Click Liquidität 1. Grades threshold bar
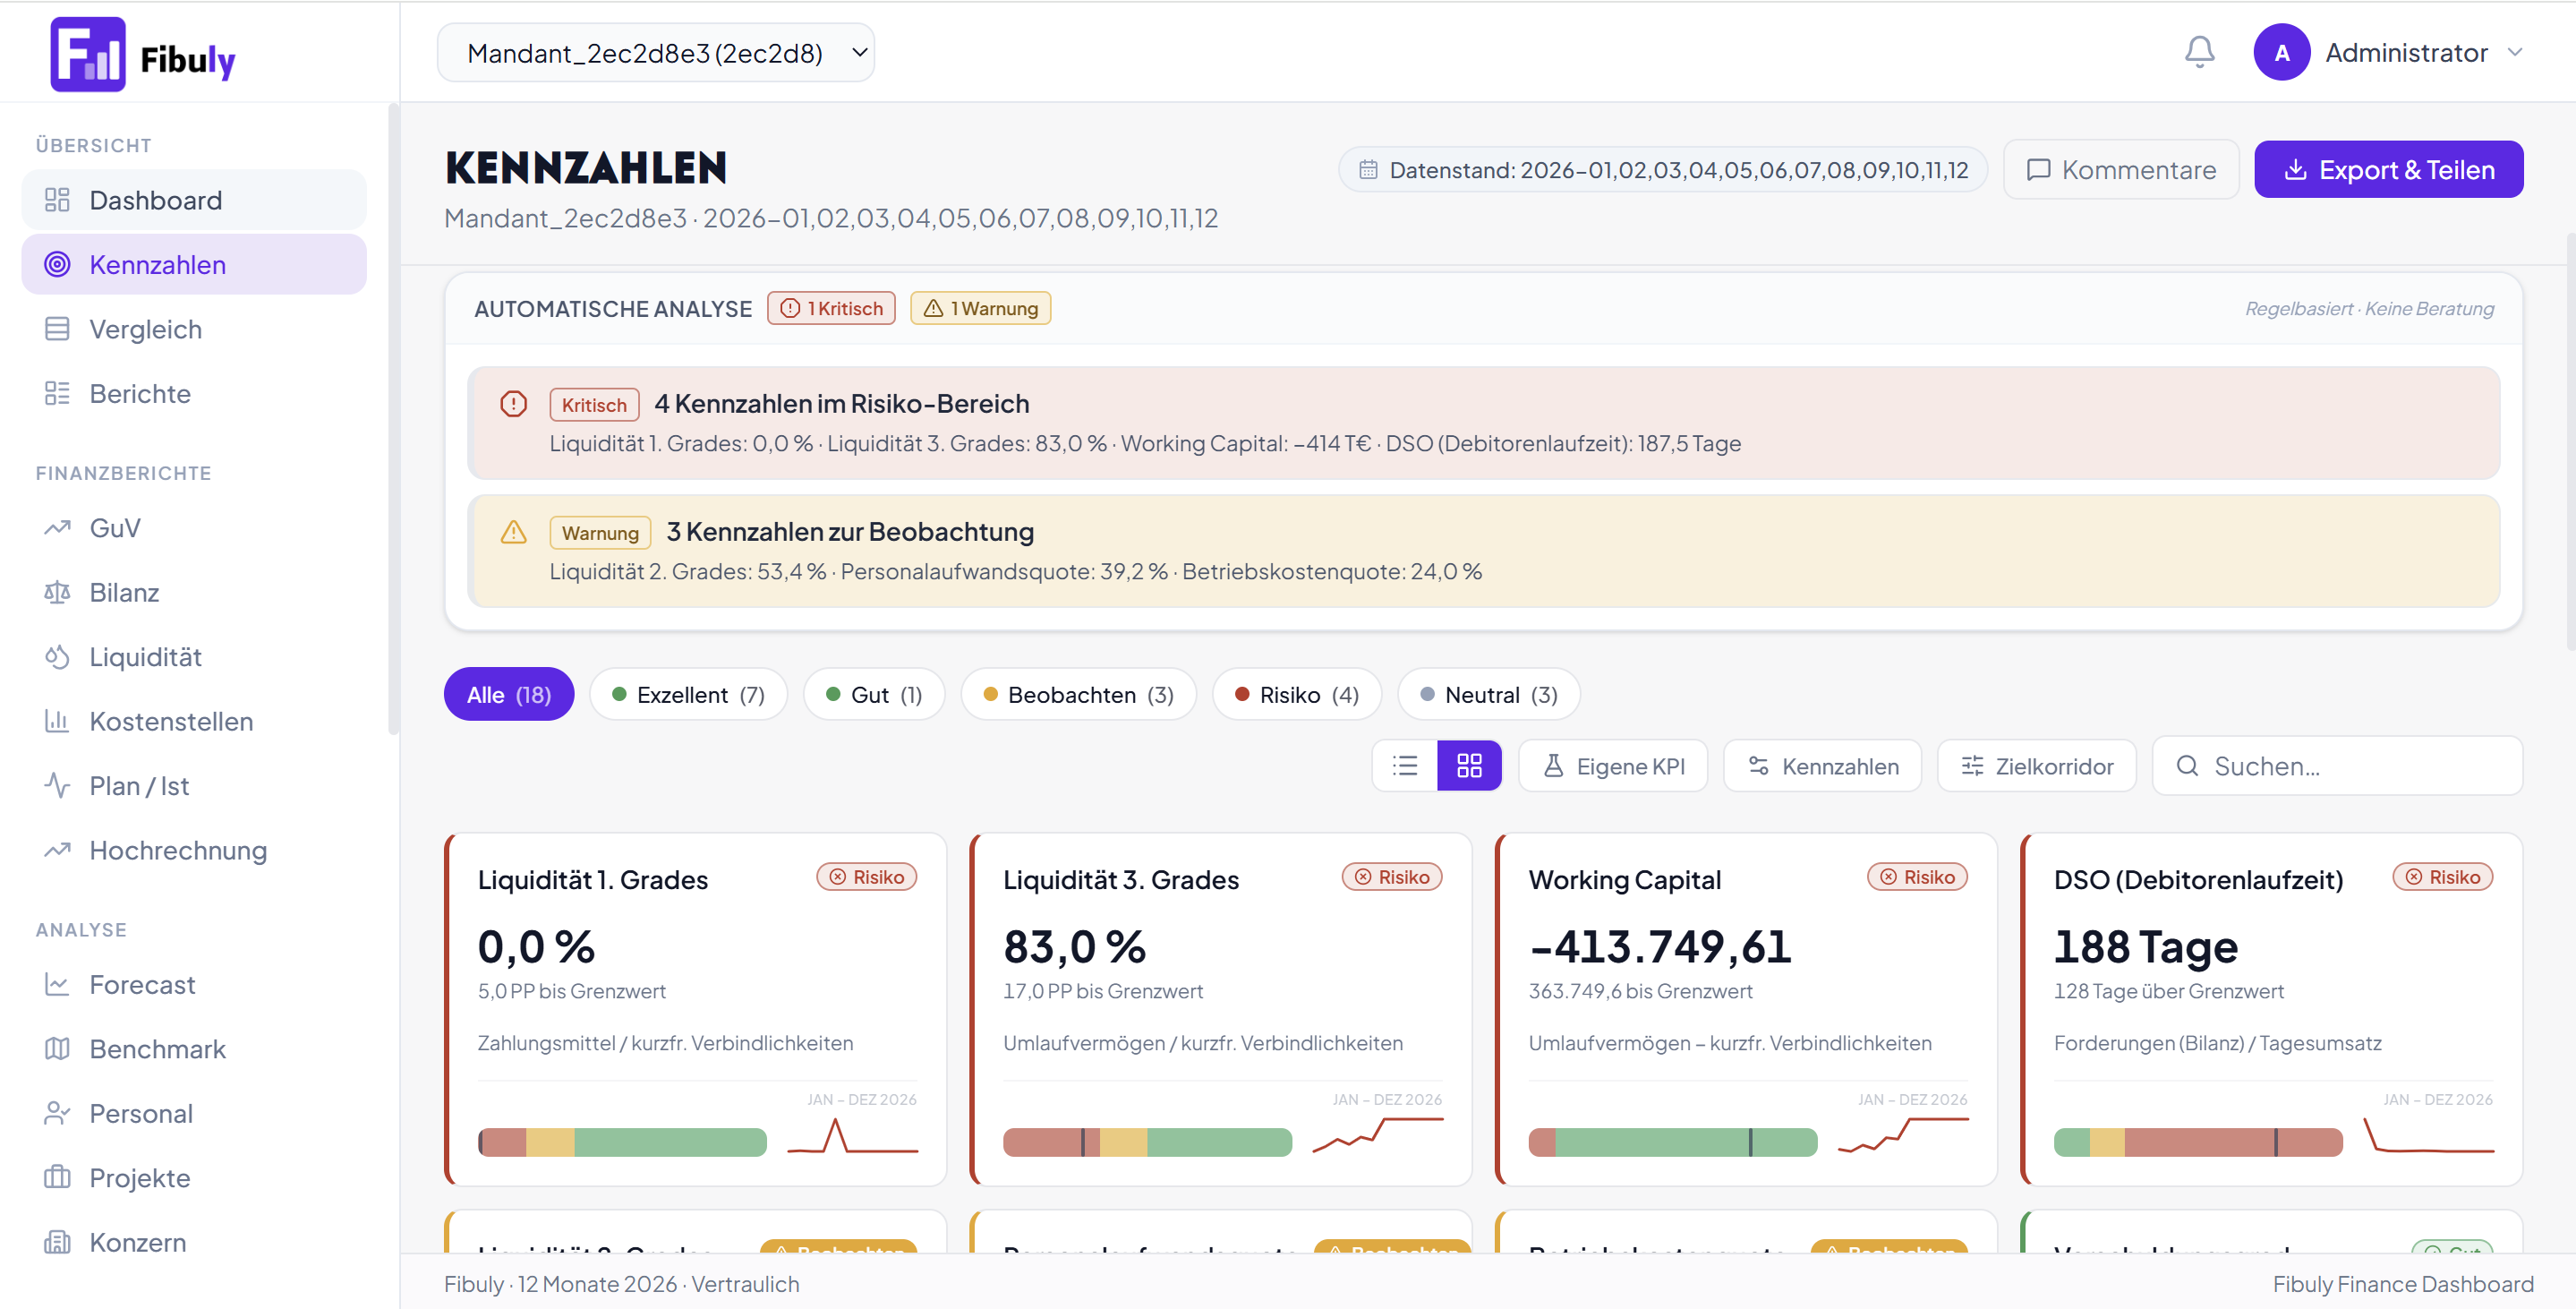 click(622, 1142)
